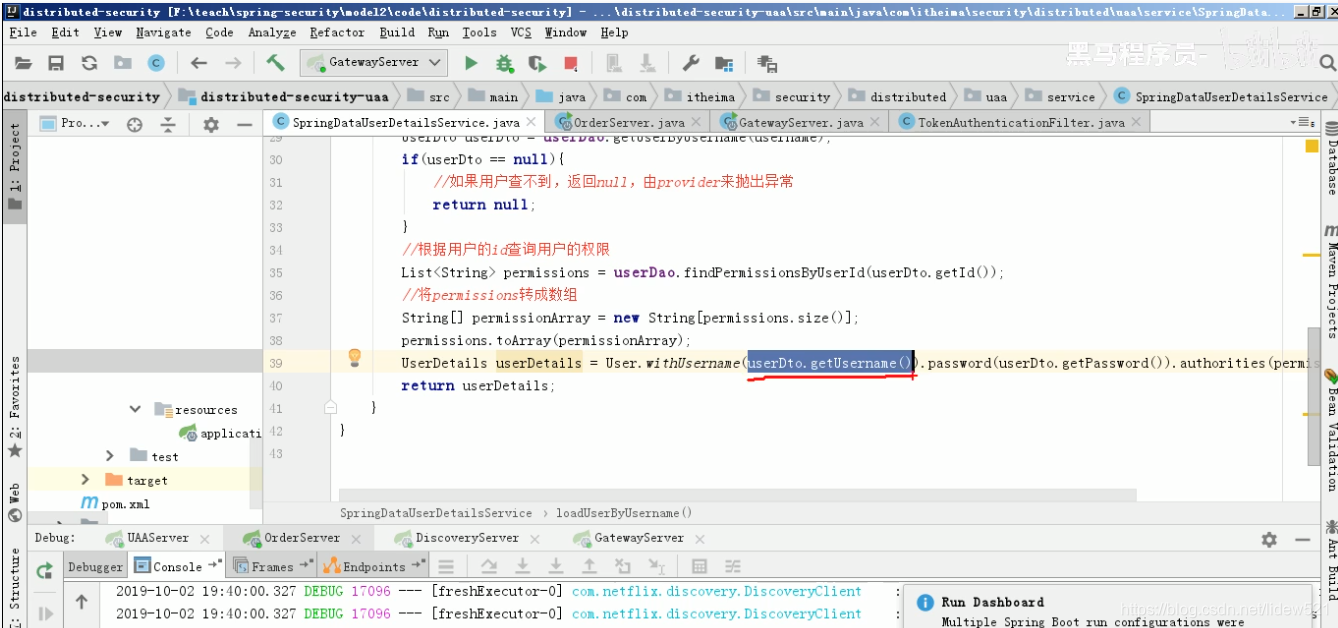Resume program in debug side toolbar

pyautogui.click(x=44, y=612)
